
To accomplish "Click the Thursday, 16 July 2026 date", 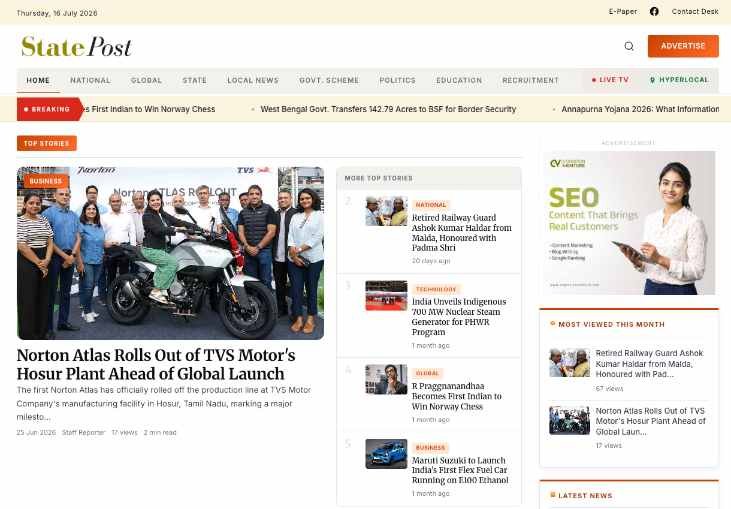I will [57, 13].
